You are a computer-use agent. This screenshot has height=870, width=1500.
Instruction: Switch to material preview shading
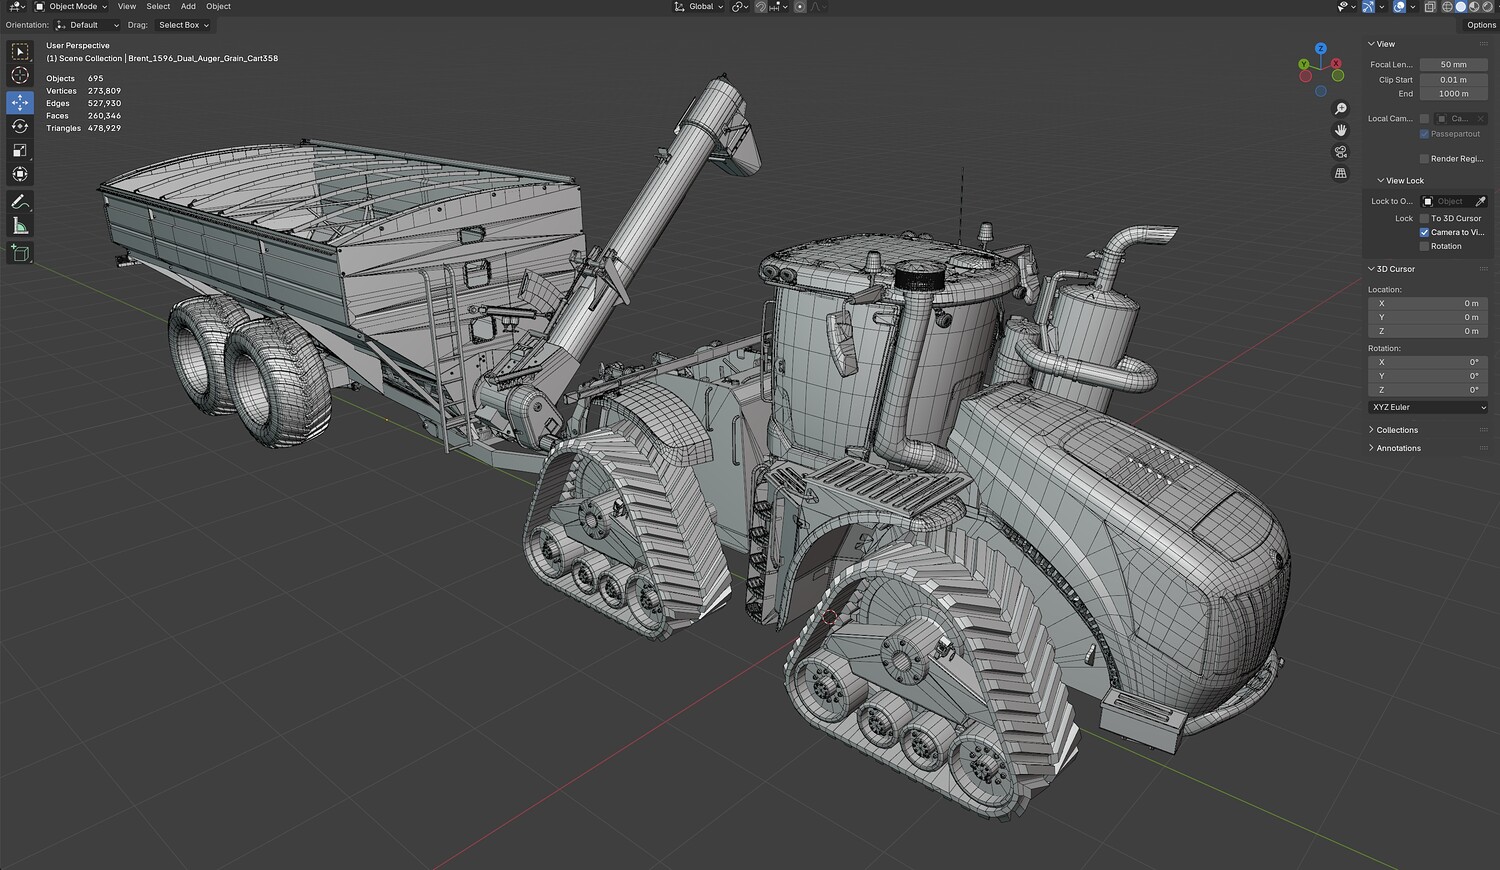coord(1473,7)
